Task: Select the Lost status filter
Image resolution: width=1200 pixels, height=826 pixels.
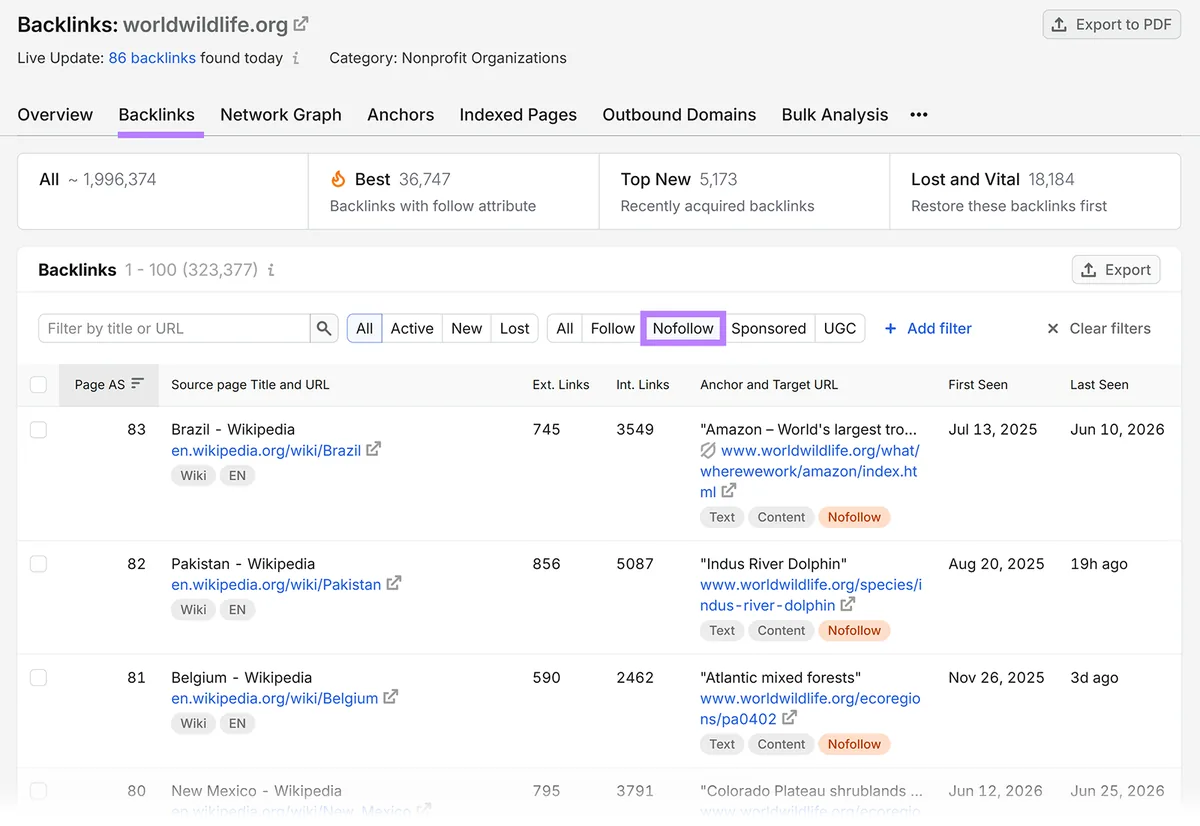Action: click(515, 328)
